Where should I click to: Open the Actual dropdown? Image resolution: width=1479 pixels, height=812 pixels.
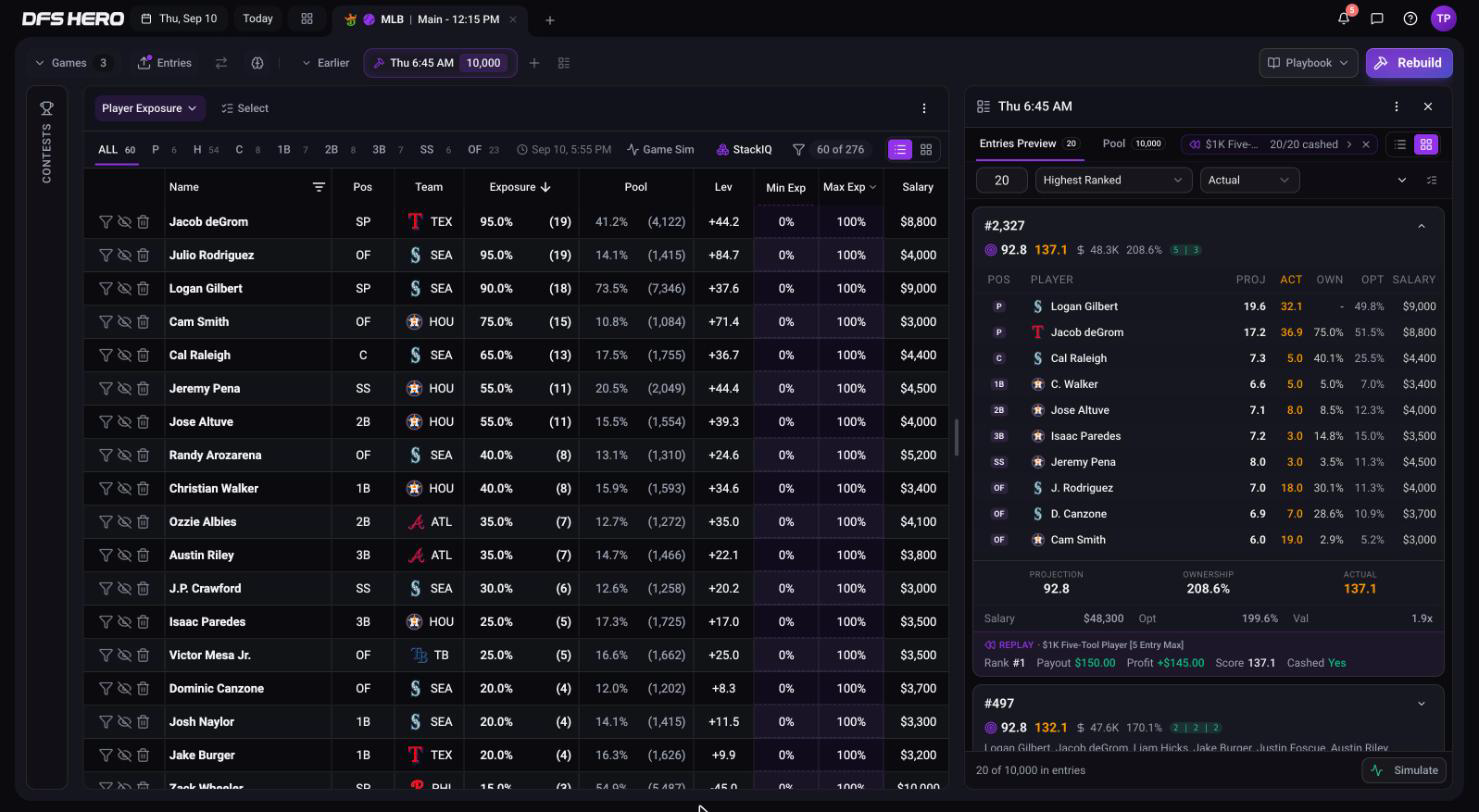pyautogui.click(x=1249, y=180)
